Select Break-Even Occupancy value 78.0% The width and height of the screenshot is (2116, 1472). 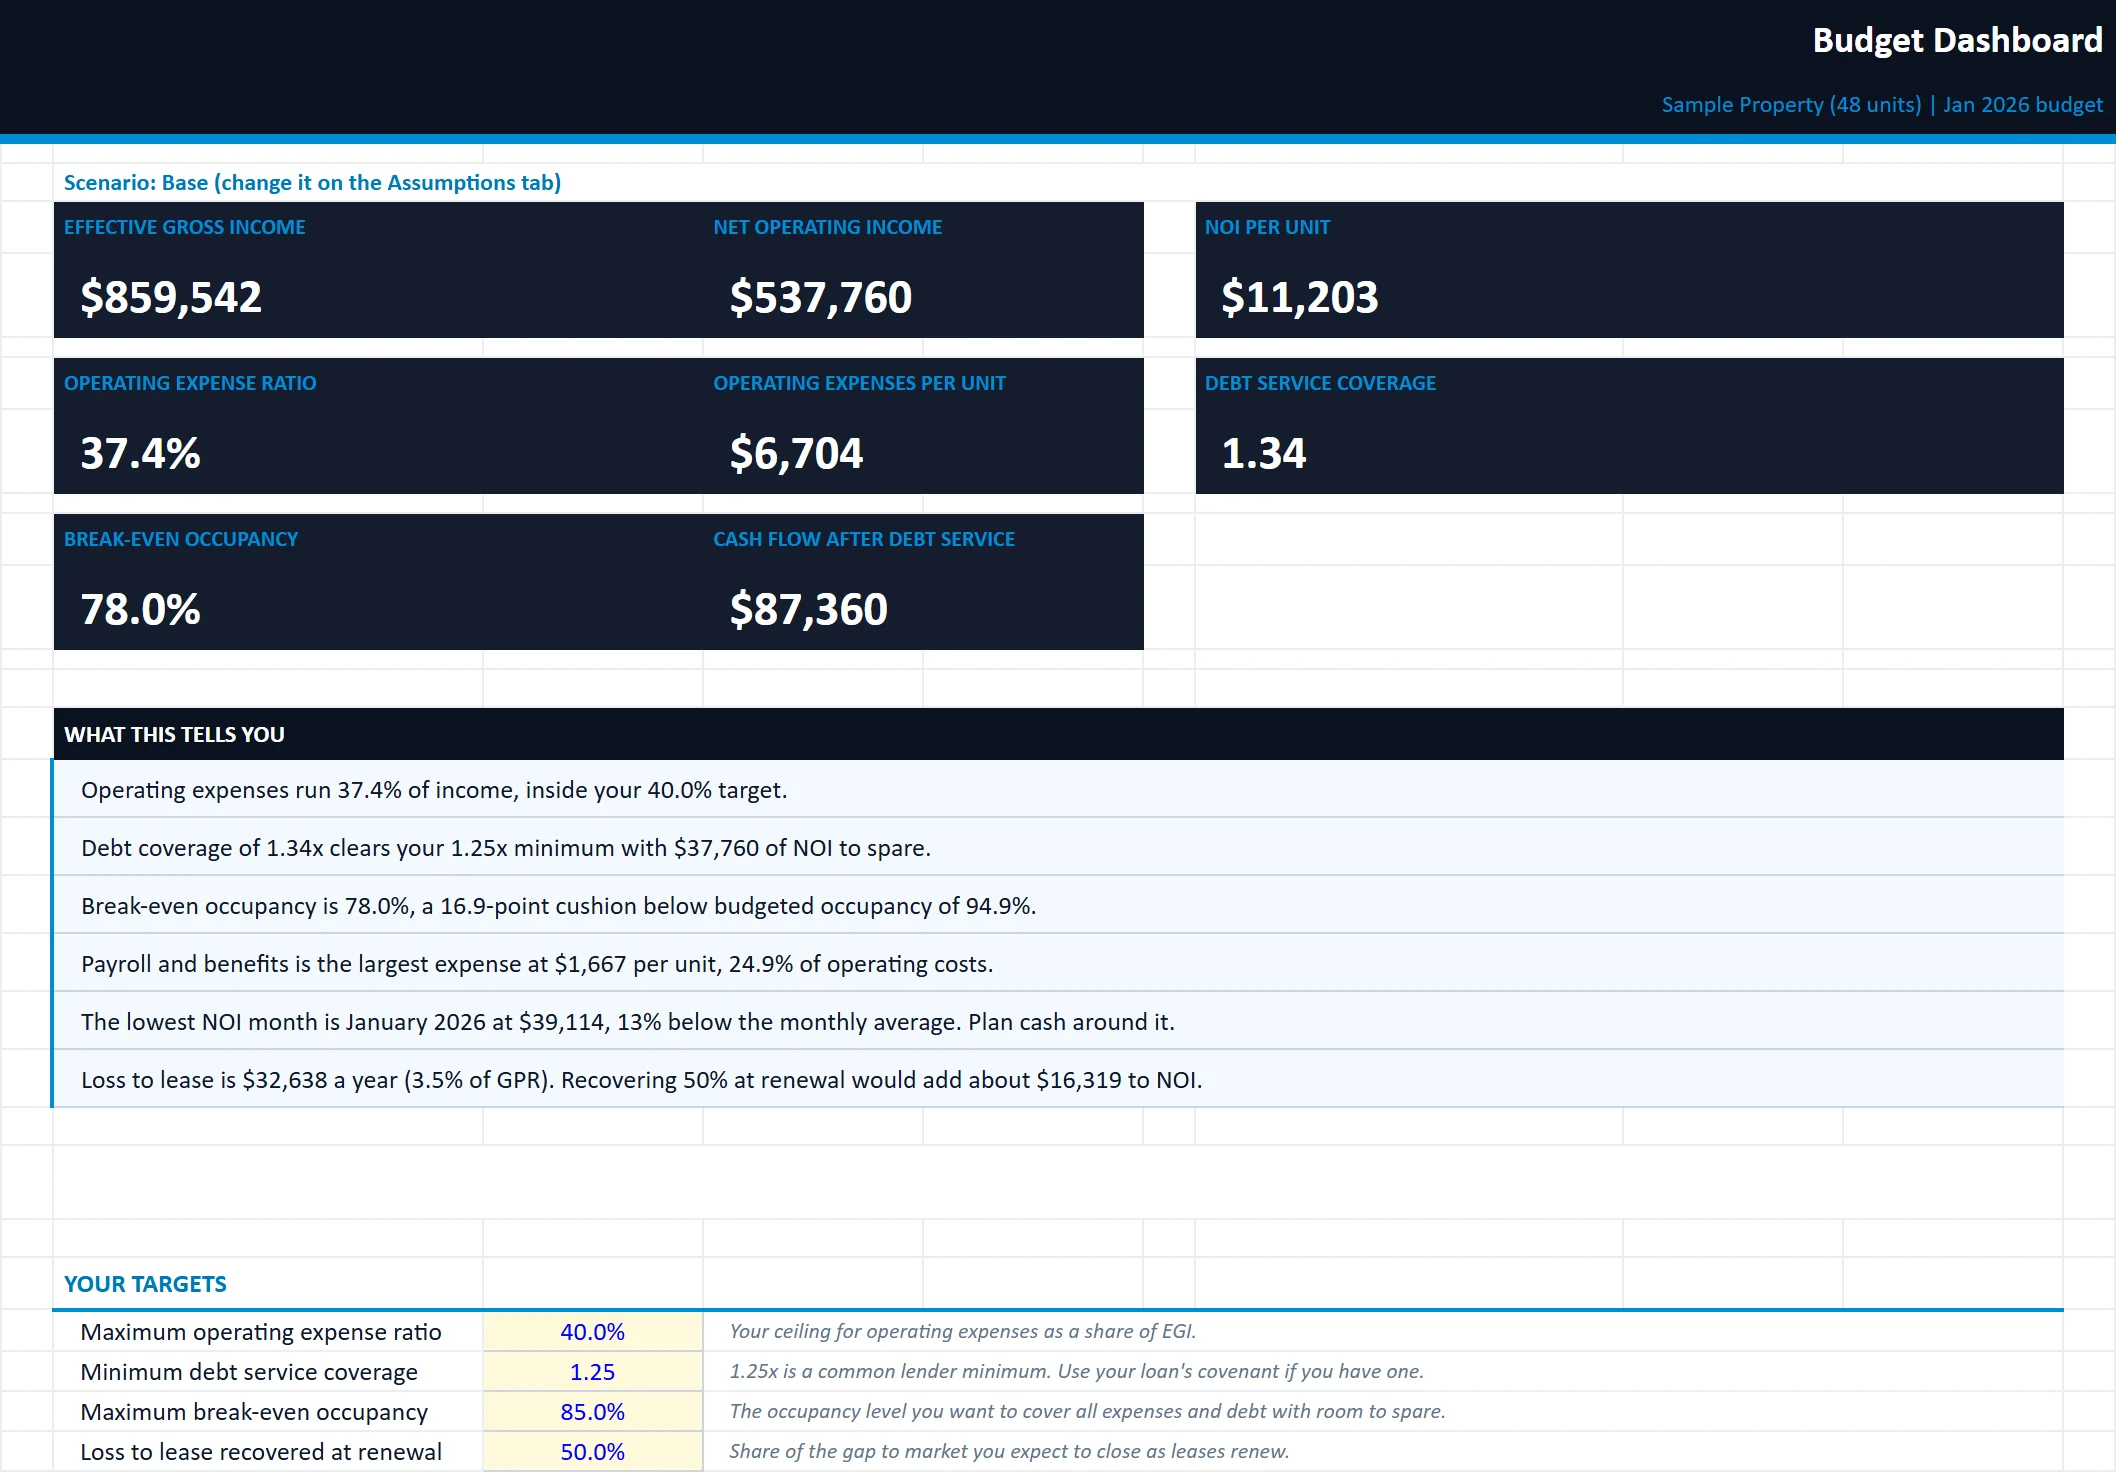140,609
